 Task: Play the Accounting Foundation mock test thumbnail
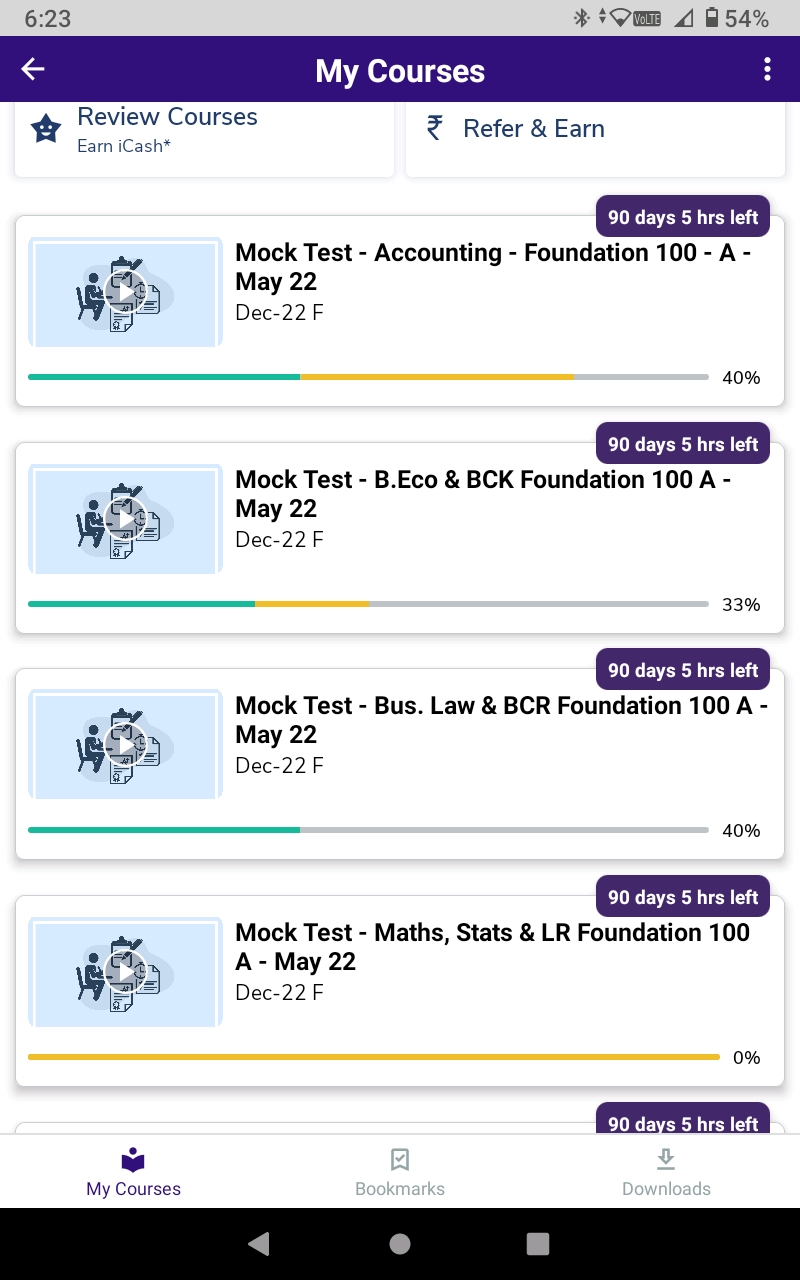(126, 292)
